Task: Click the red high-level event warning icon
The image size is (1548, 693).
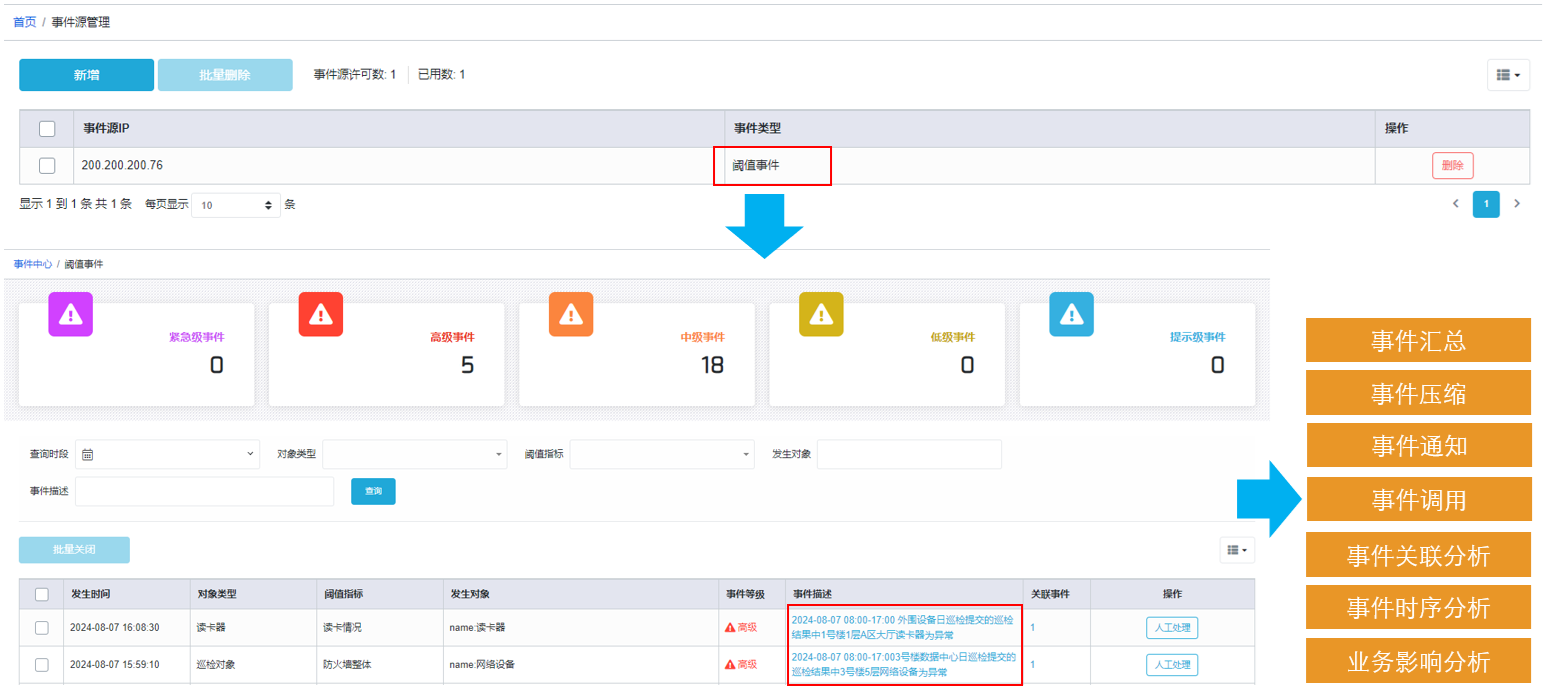Action: [321, 314]
